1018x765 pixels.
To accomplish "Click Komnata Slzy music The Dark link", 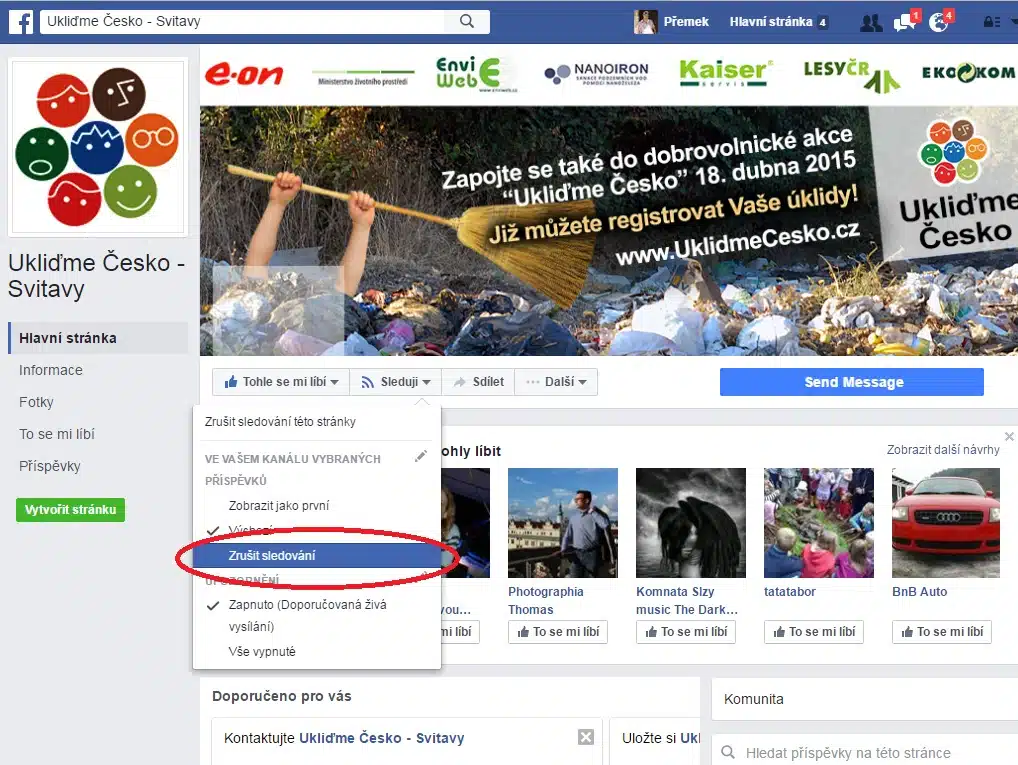I will (687, 601).
